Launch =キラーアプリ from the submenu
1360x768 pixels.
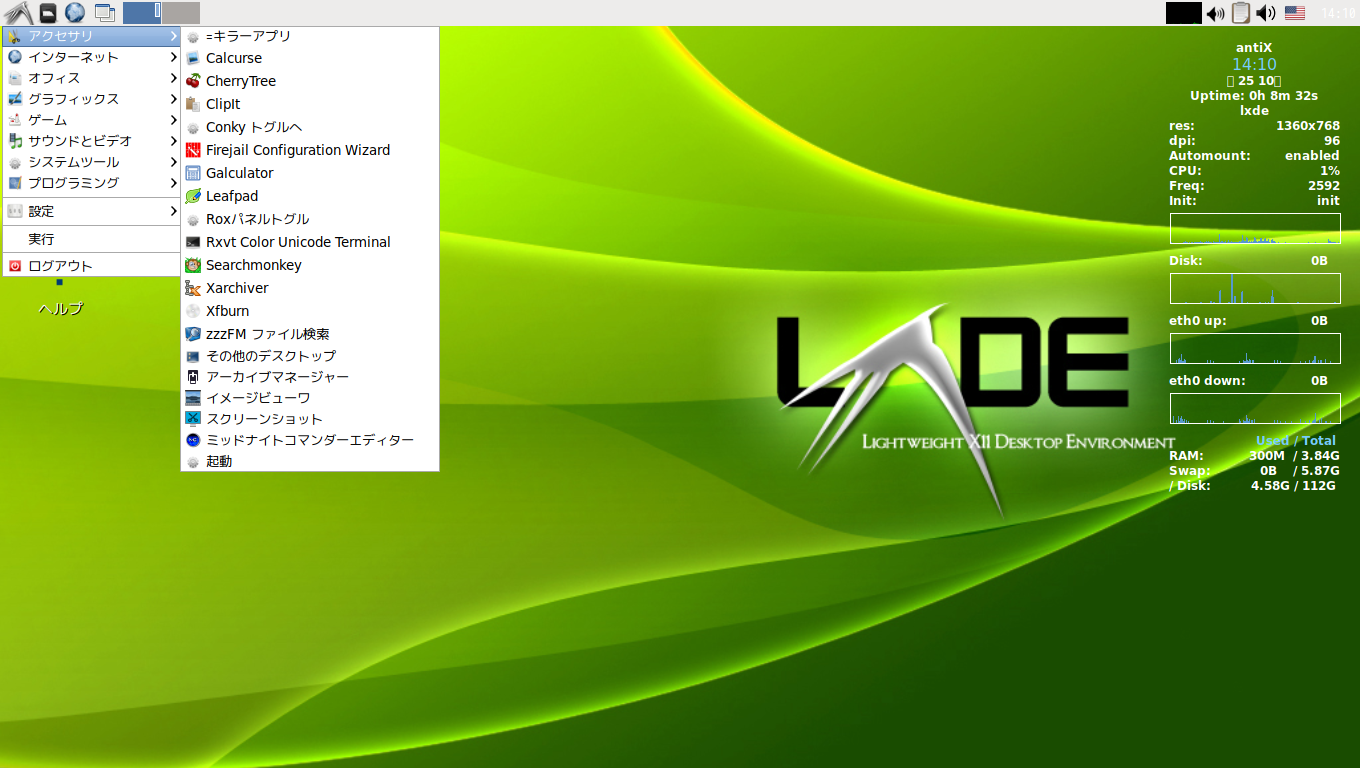[x=310, y=36]
